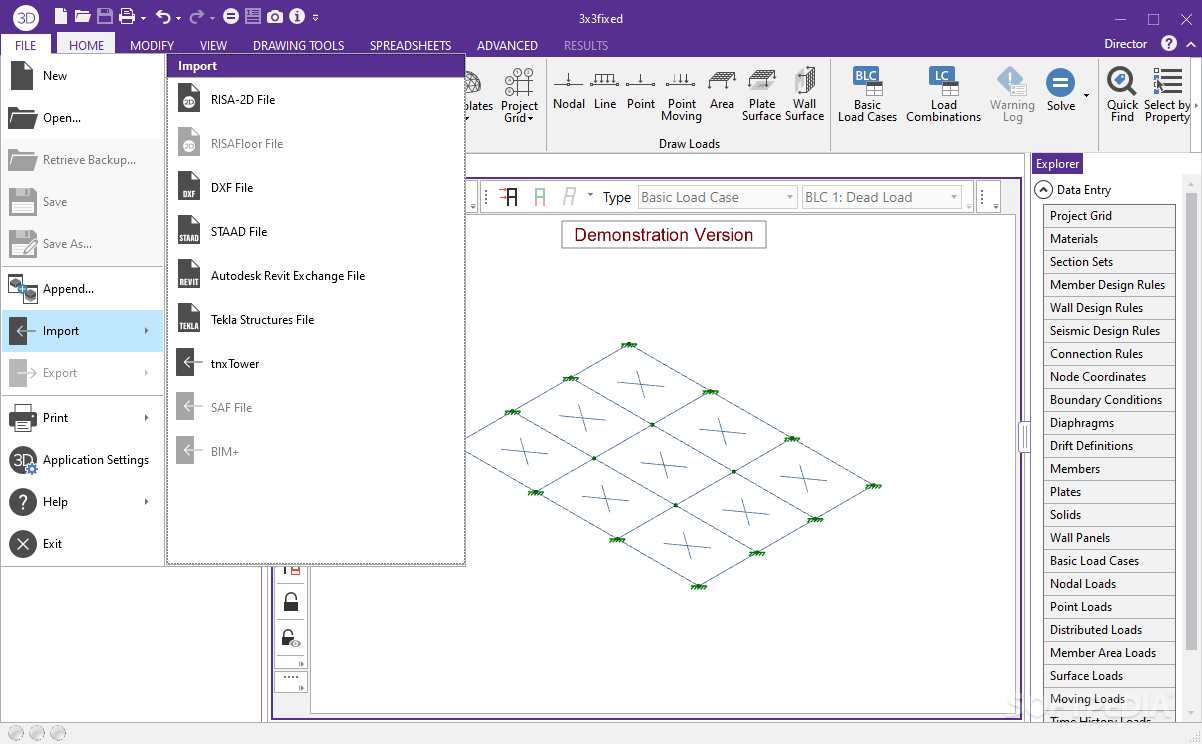Click the Help question mark icon near Director
This screenshot has width=1202, height=744.
coord(1169,44)
